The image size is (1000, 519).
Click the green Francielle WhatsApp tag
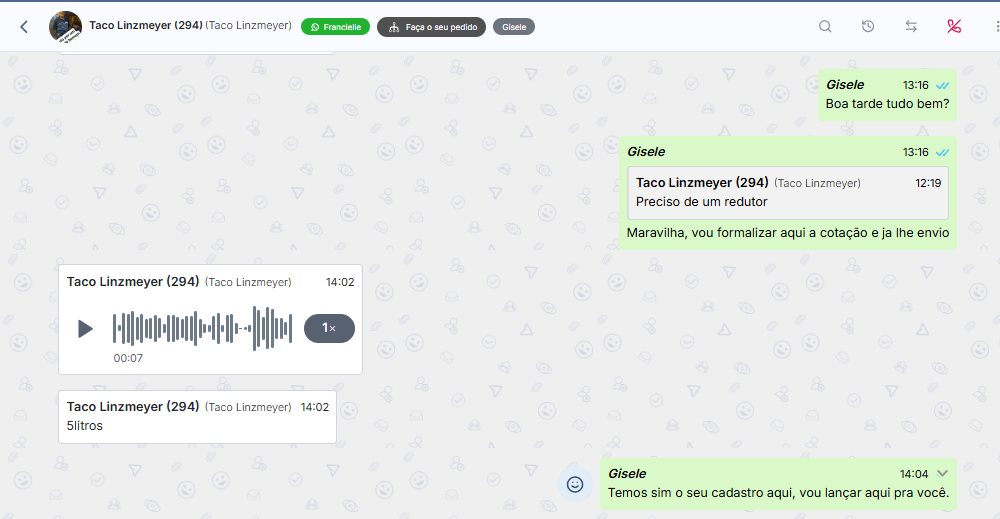(335, 27)
